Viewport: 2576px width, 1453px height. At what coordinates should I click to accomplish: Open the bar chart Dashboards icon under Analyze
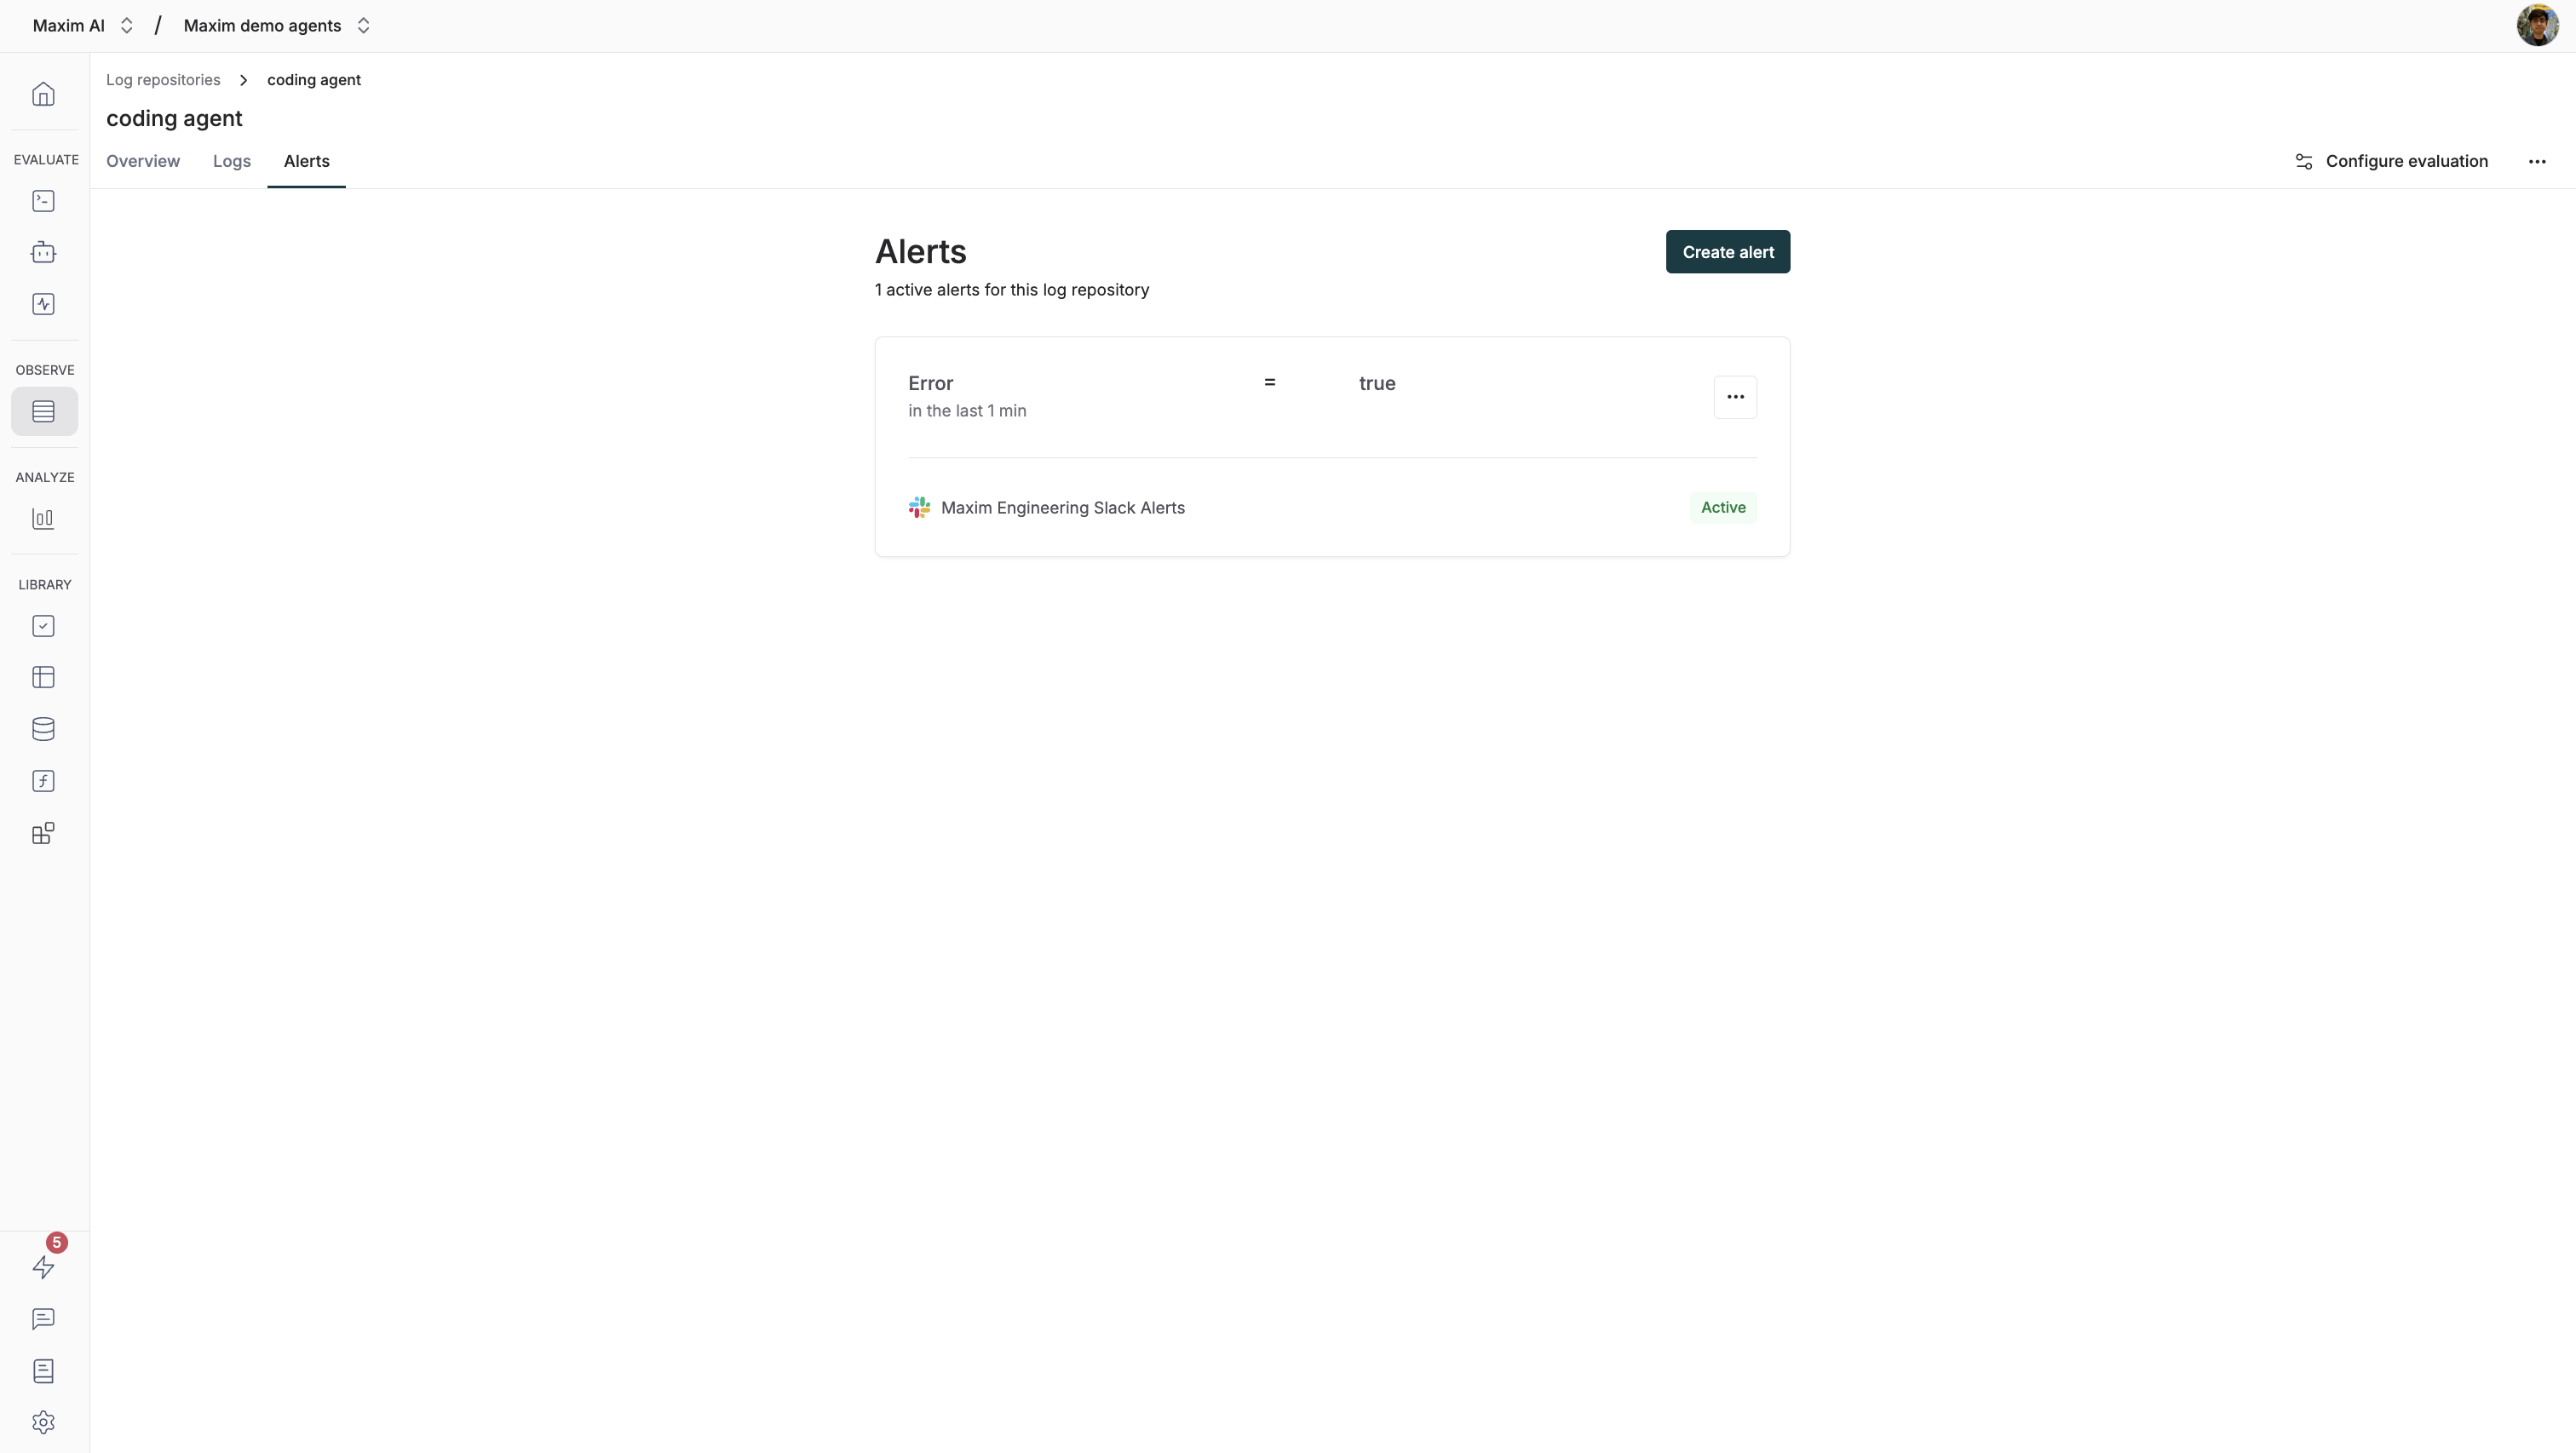[x=43, y=518]
